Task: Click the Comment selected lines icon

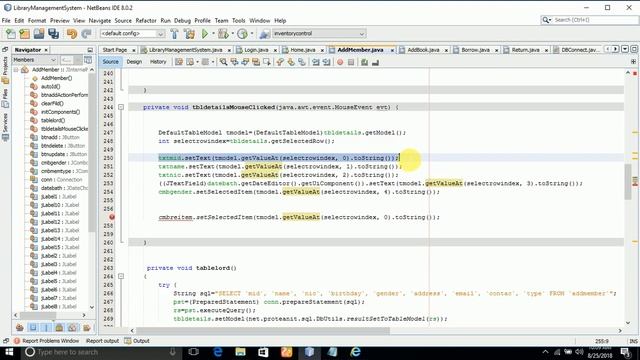Action: click(x=364, y=62)
